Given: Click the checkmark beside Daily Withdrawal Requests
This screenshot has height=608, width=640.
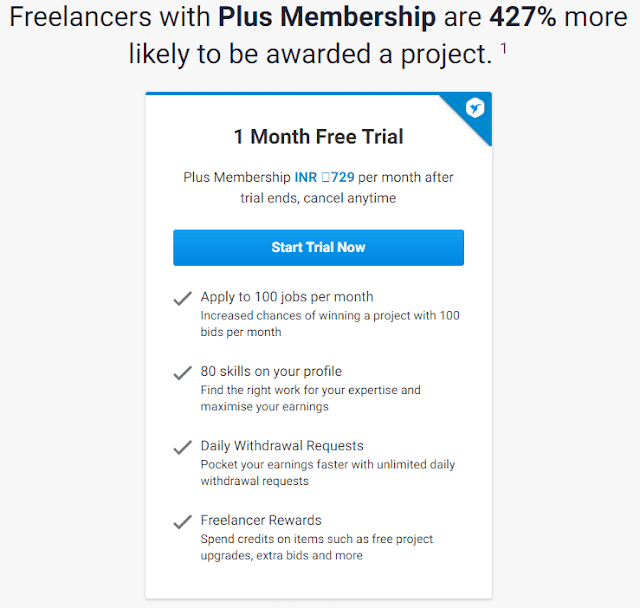Looking at the screenshot, I should [x=182, y=447].
